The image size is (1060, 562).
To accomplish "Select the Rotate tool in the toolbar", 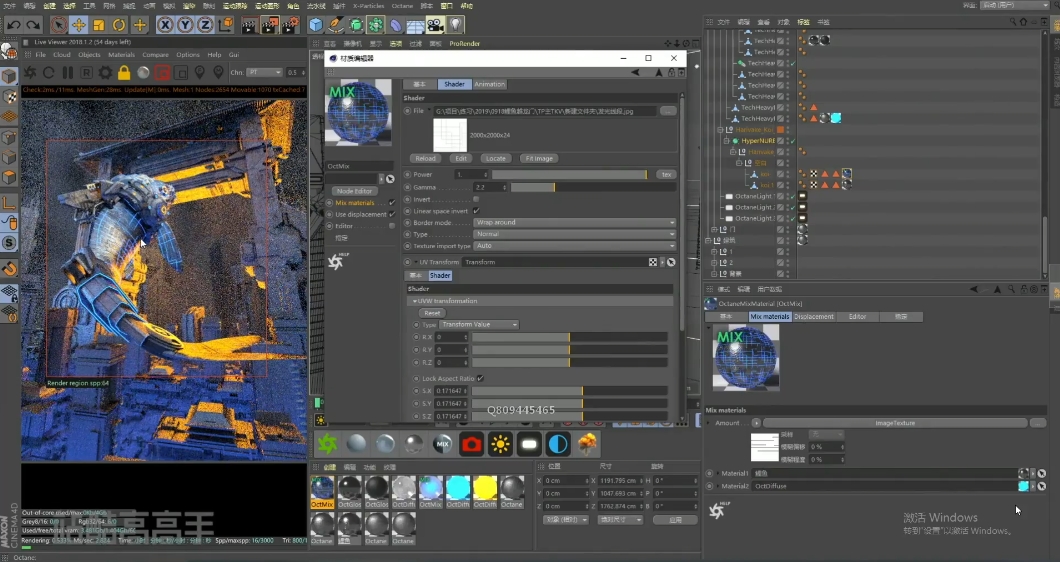I will coord(119,25).
